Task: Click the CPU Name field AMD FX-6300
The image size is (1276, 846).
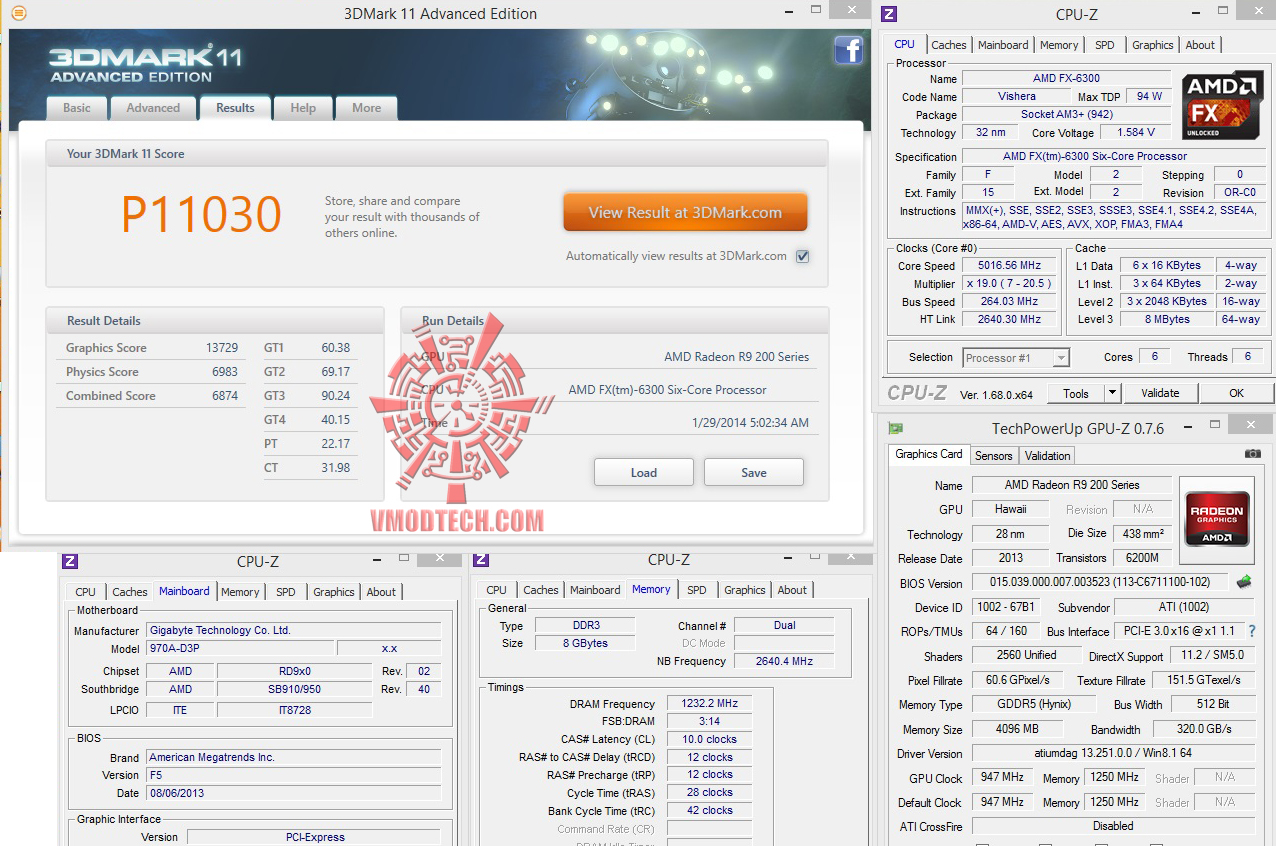Action: click(x=1066, y=78)
